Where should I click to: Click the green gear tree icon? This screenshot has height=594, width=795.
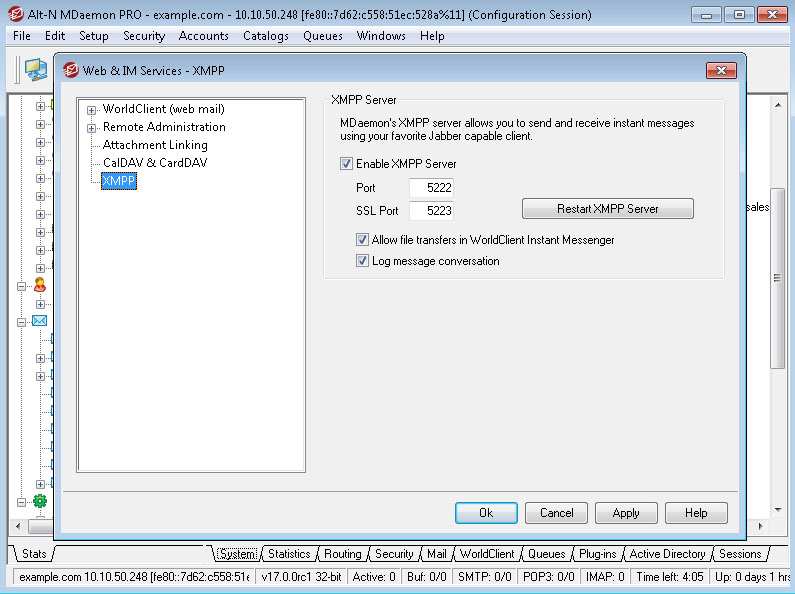40,501
